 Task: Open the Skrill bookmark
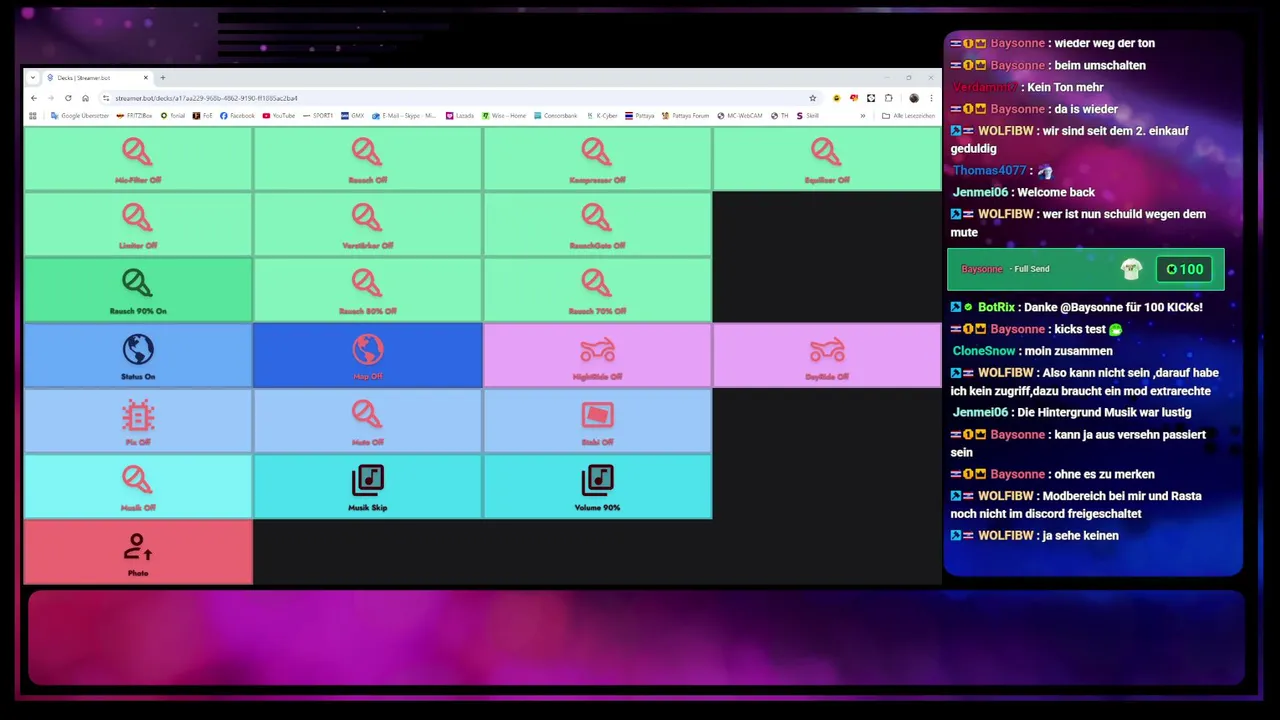pos(808,116)
